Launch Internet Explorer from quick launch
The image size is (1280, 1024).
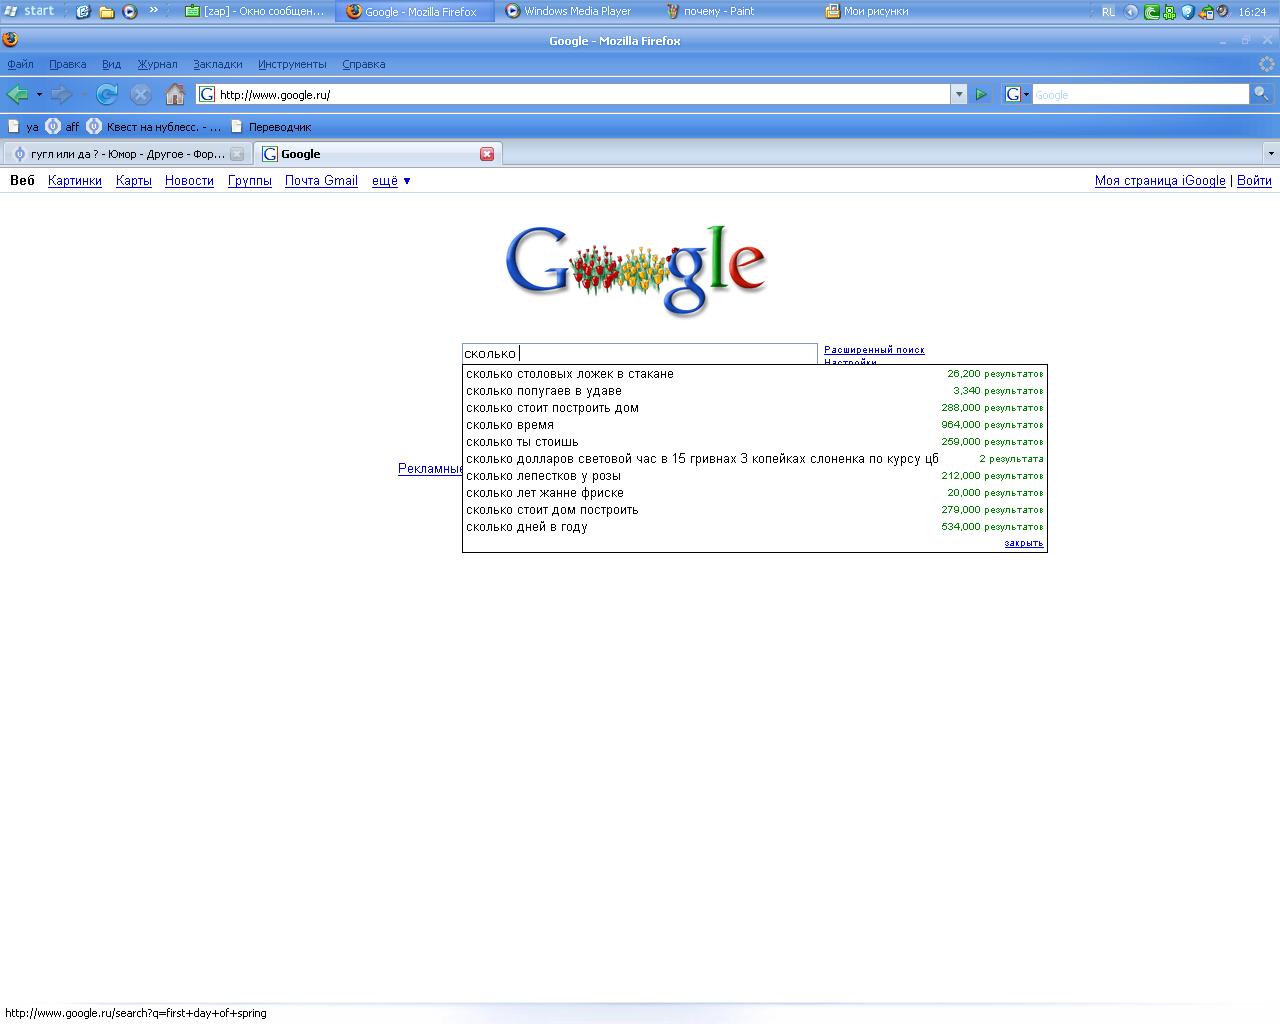pos(83,12)
